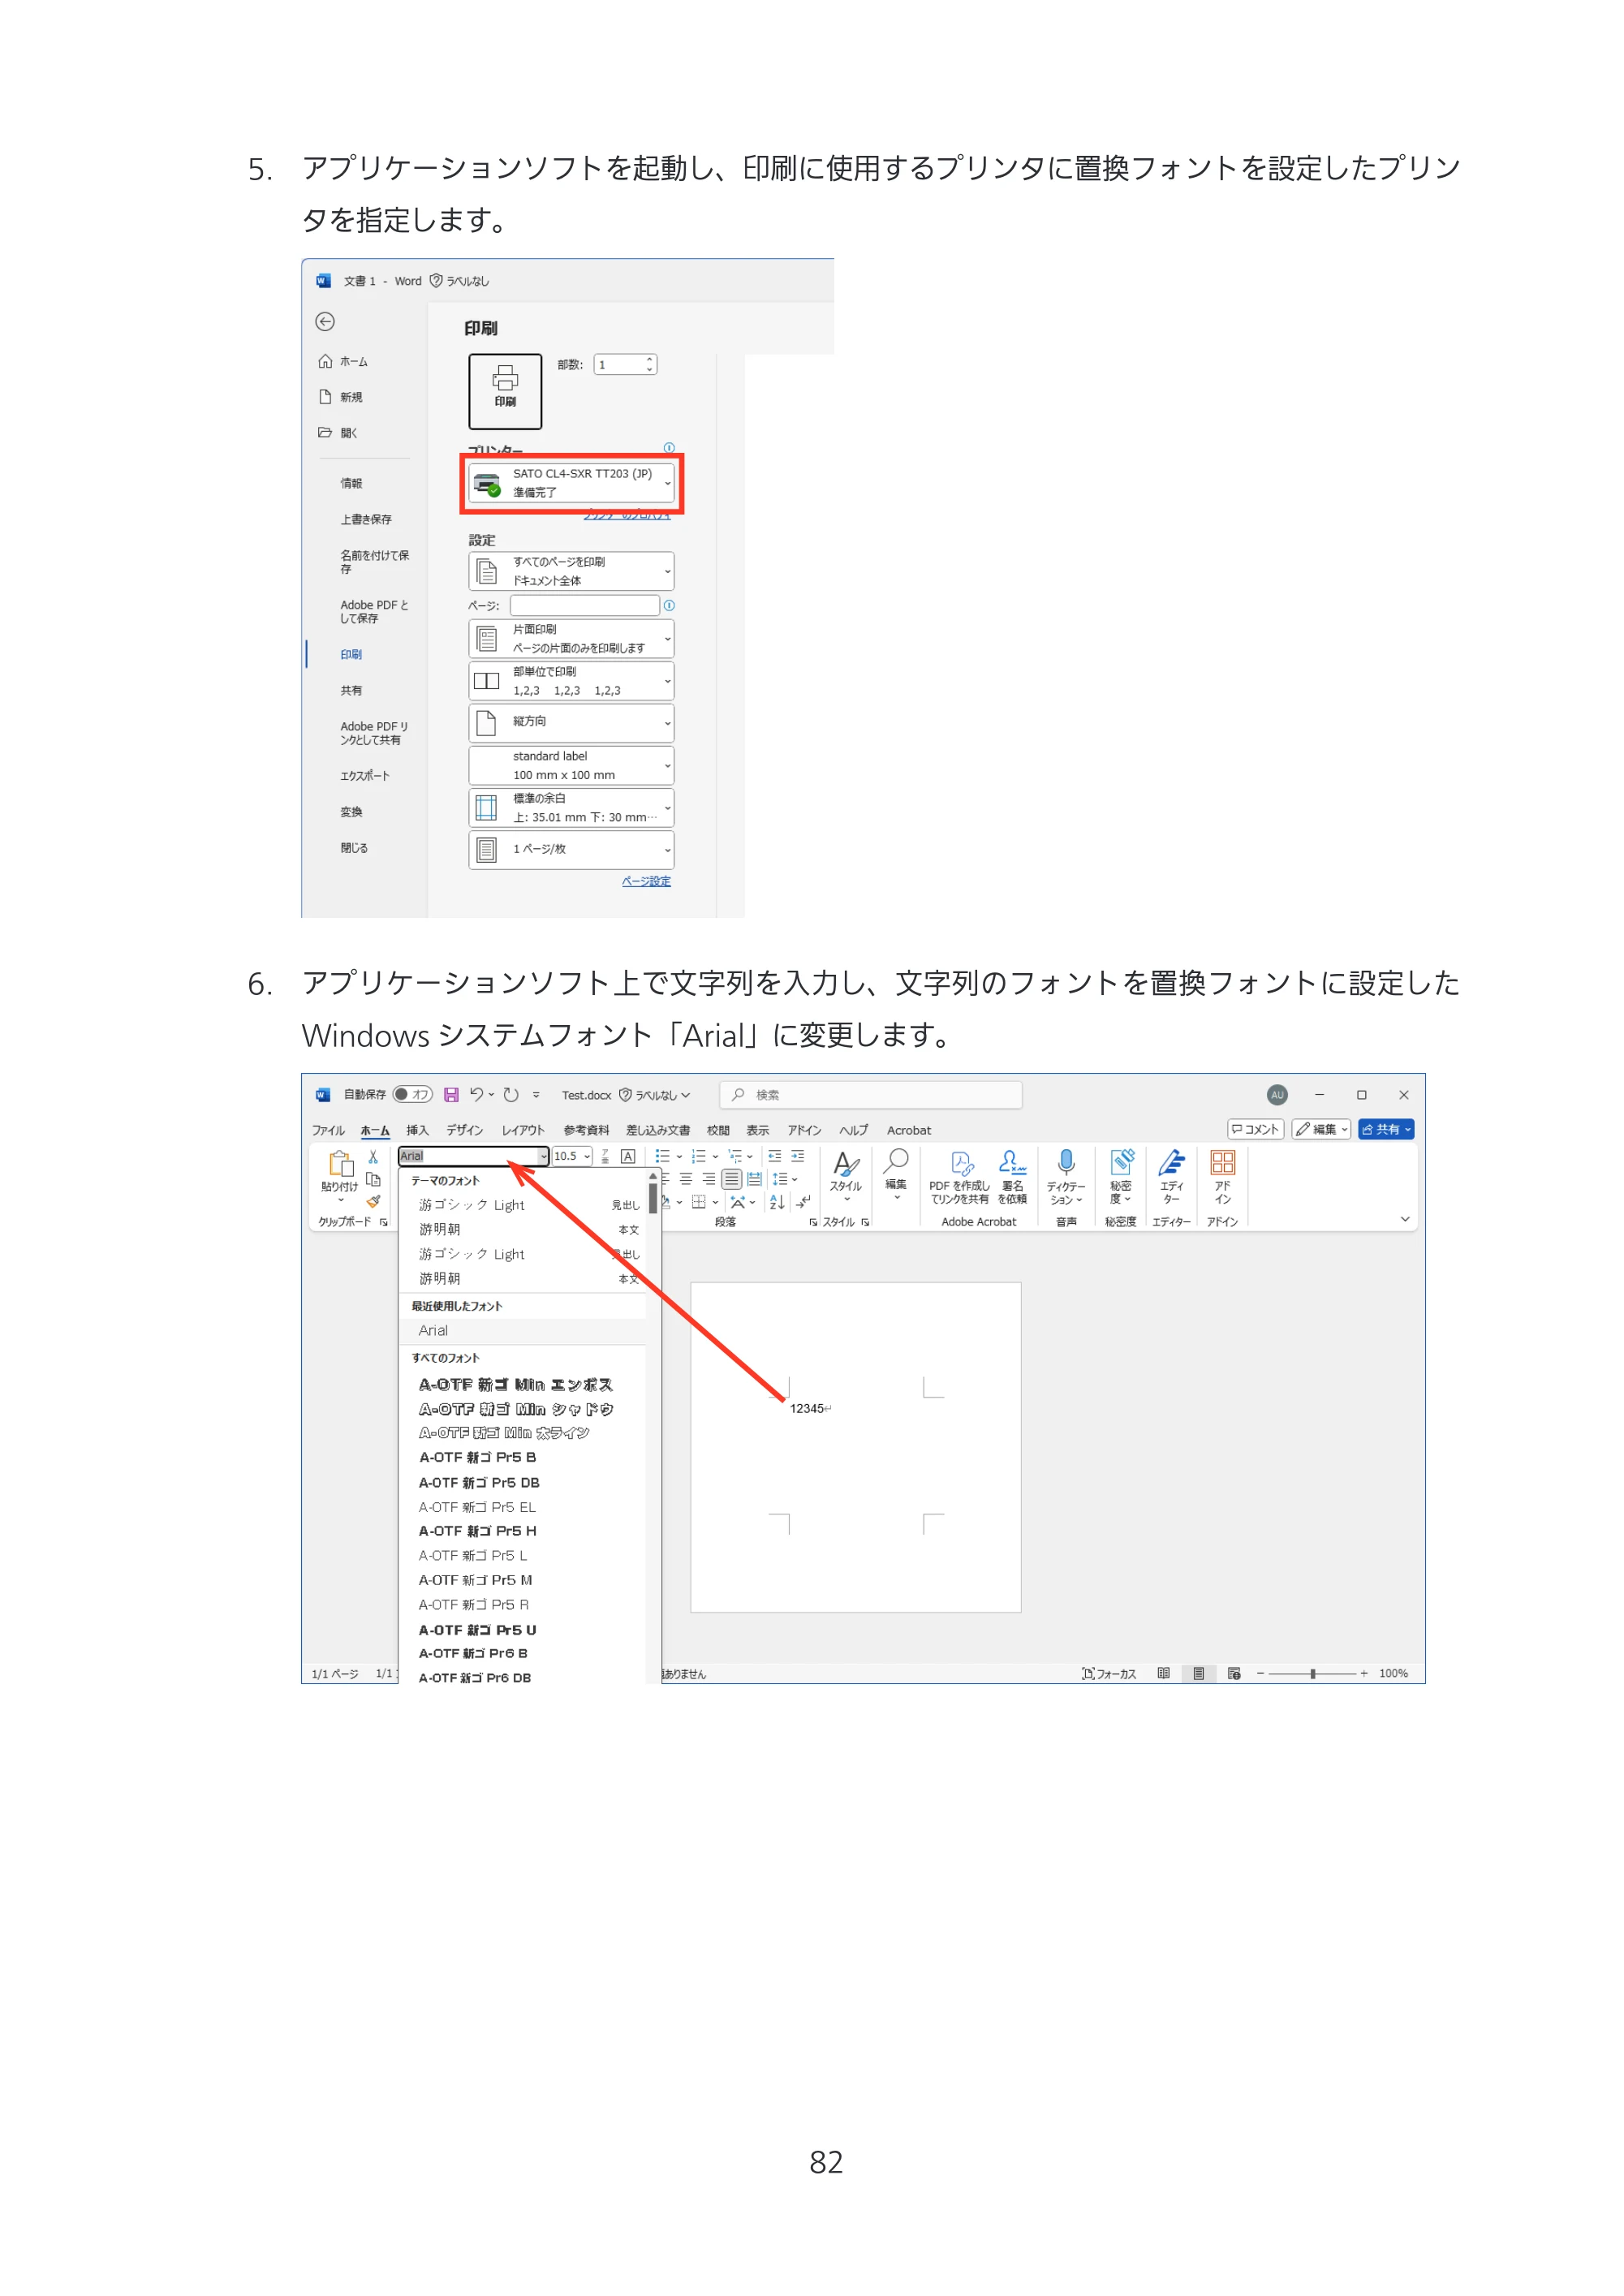Click the numbered list icon
This screenshot has height=2296, width=1624.
click(x=698, y=1156)
